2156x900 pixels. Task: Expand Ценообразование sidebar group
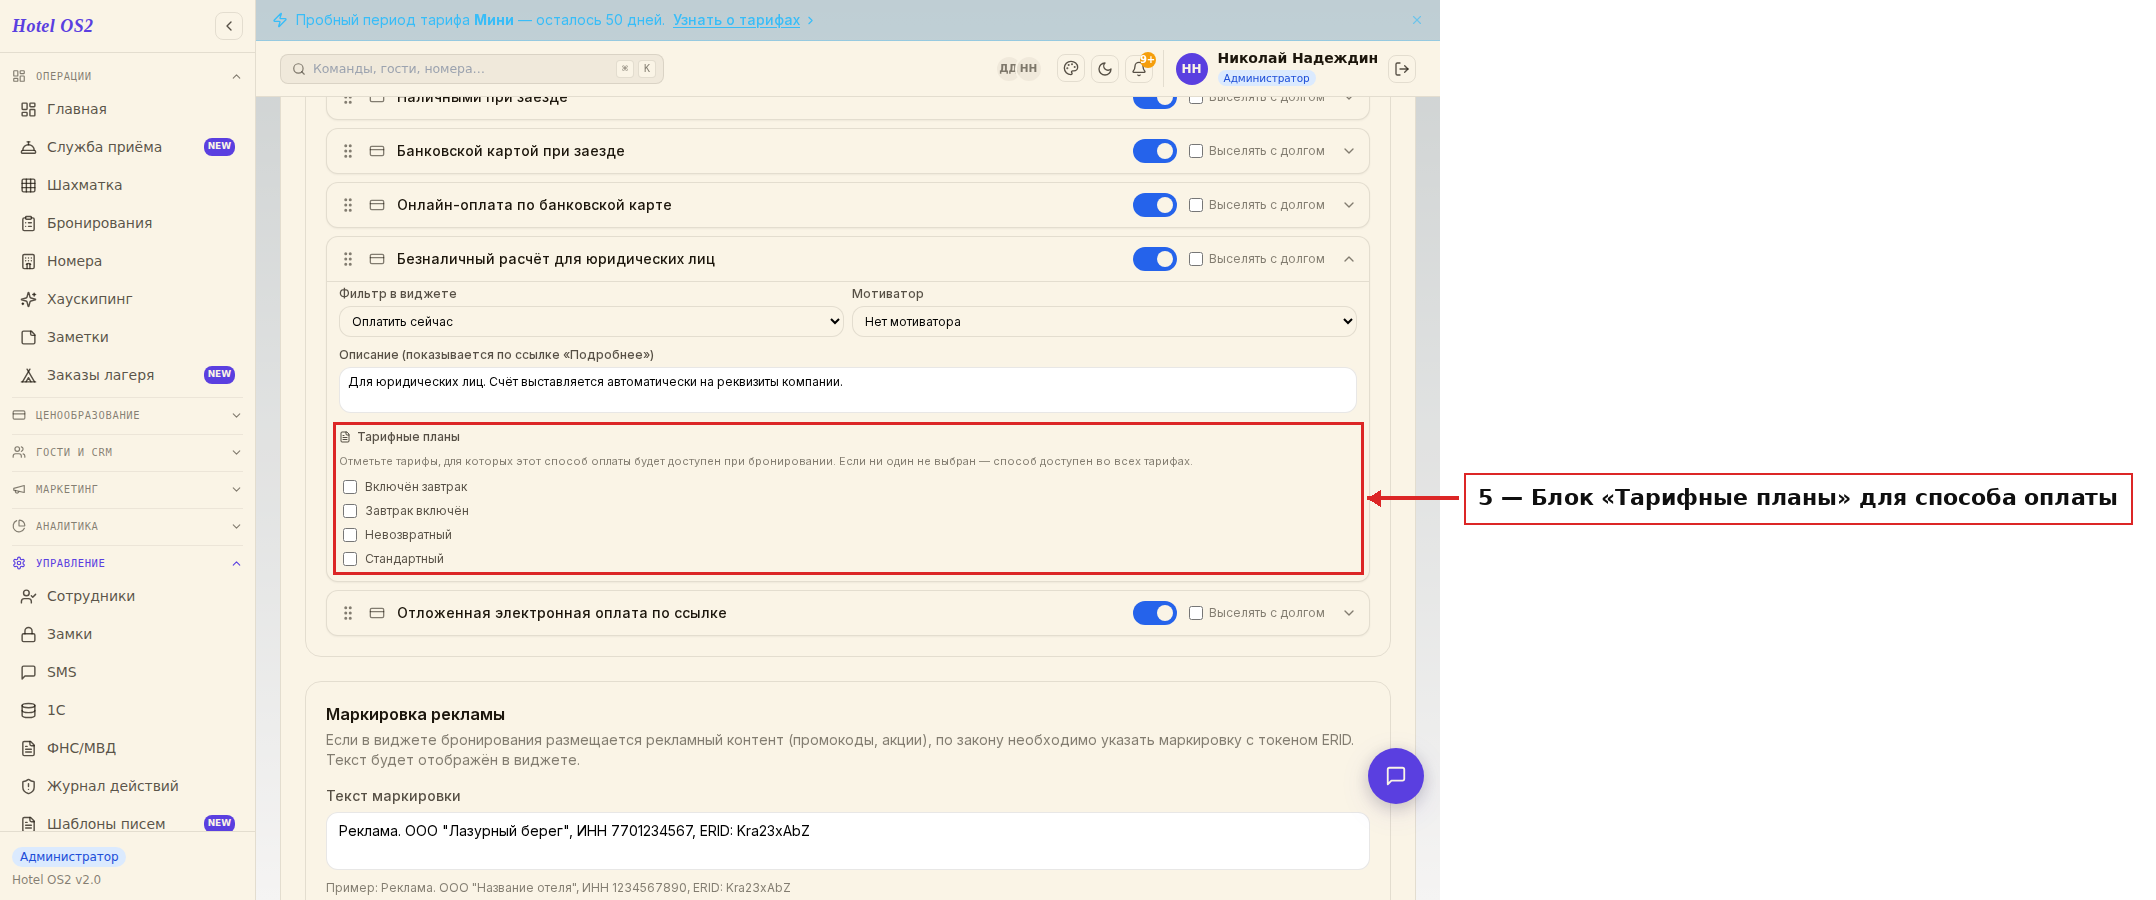[127, 415]
